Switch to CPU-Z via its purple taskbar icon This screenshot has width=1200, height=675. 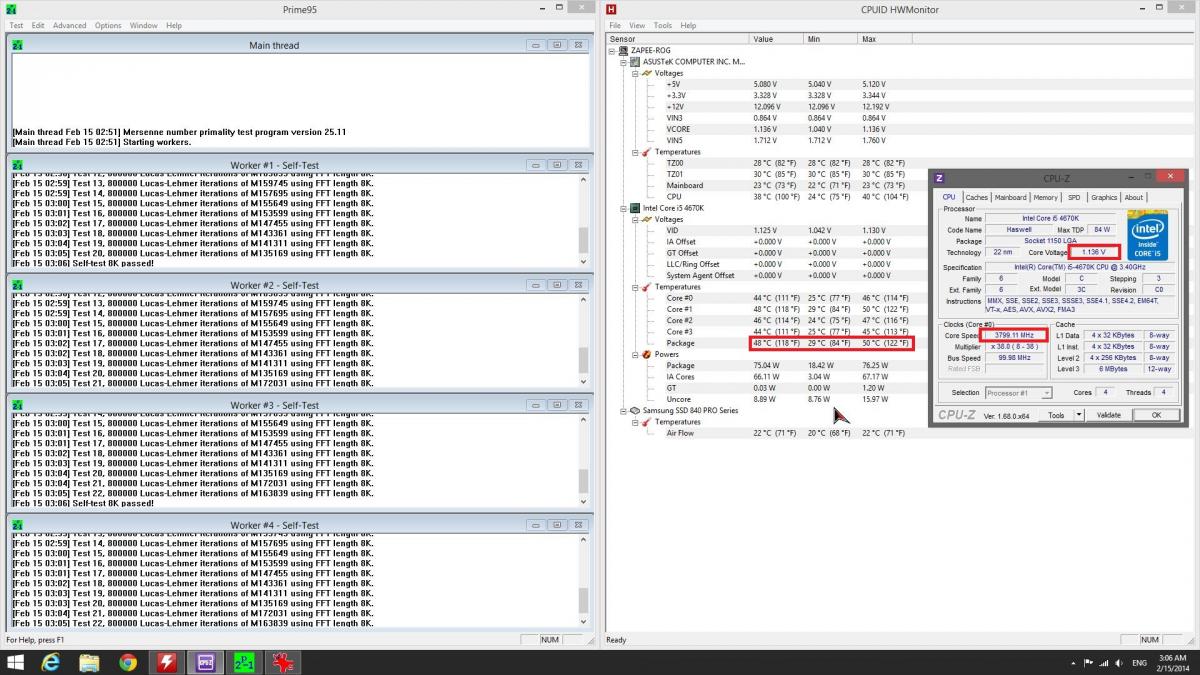pos(204,662)
